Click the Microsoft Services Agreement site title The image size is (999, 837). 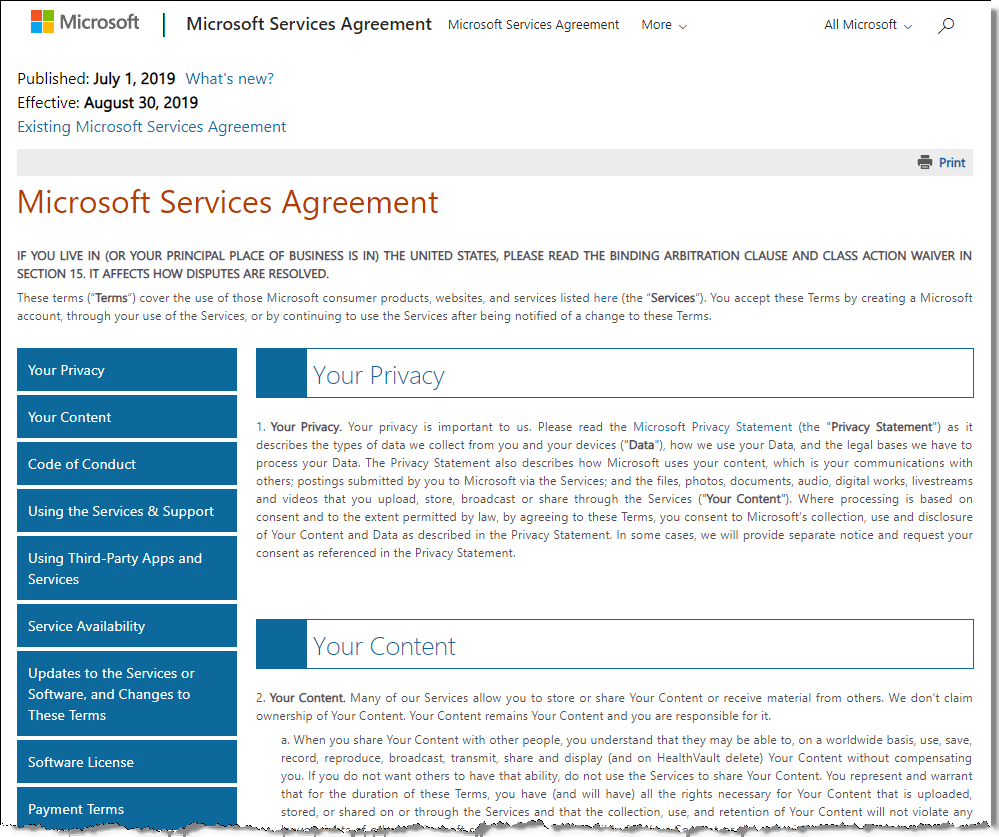pos(309,24)
